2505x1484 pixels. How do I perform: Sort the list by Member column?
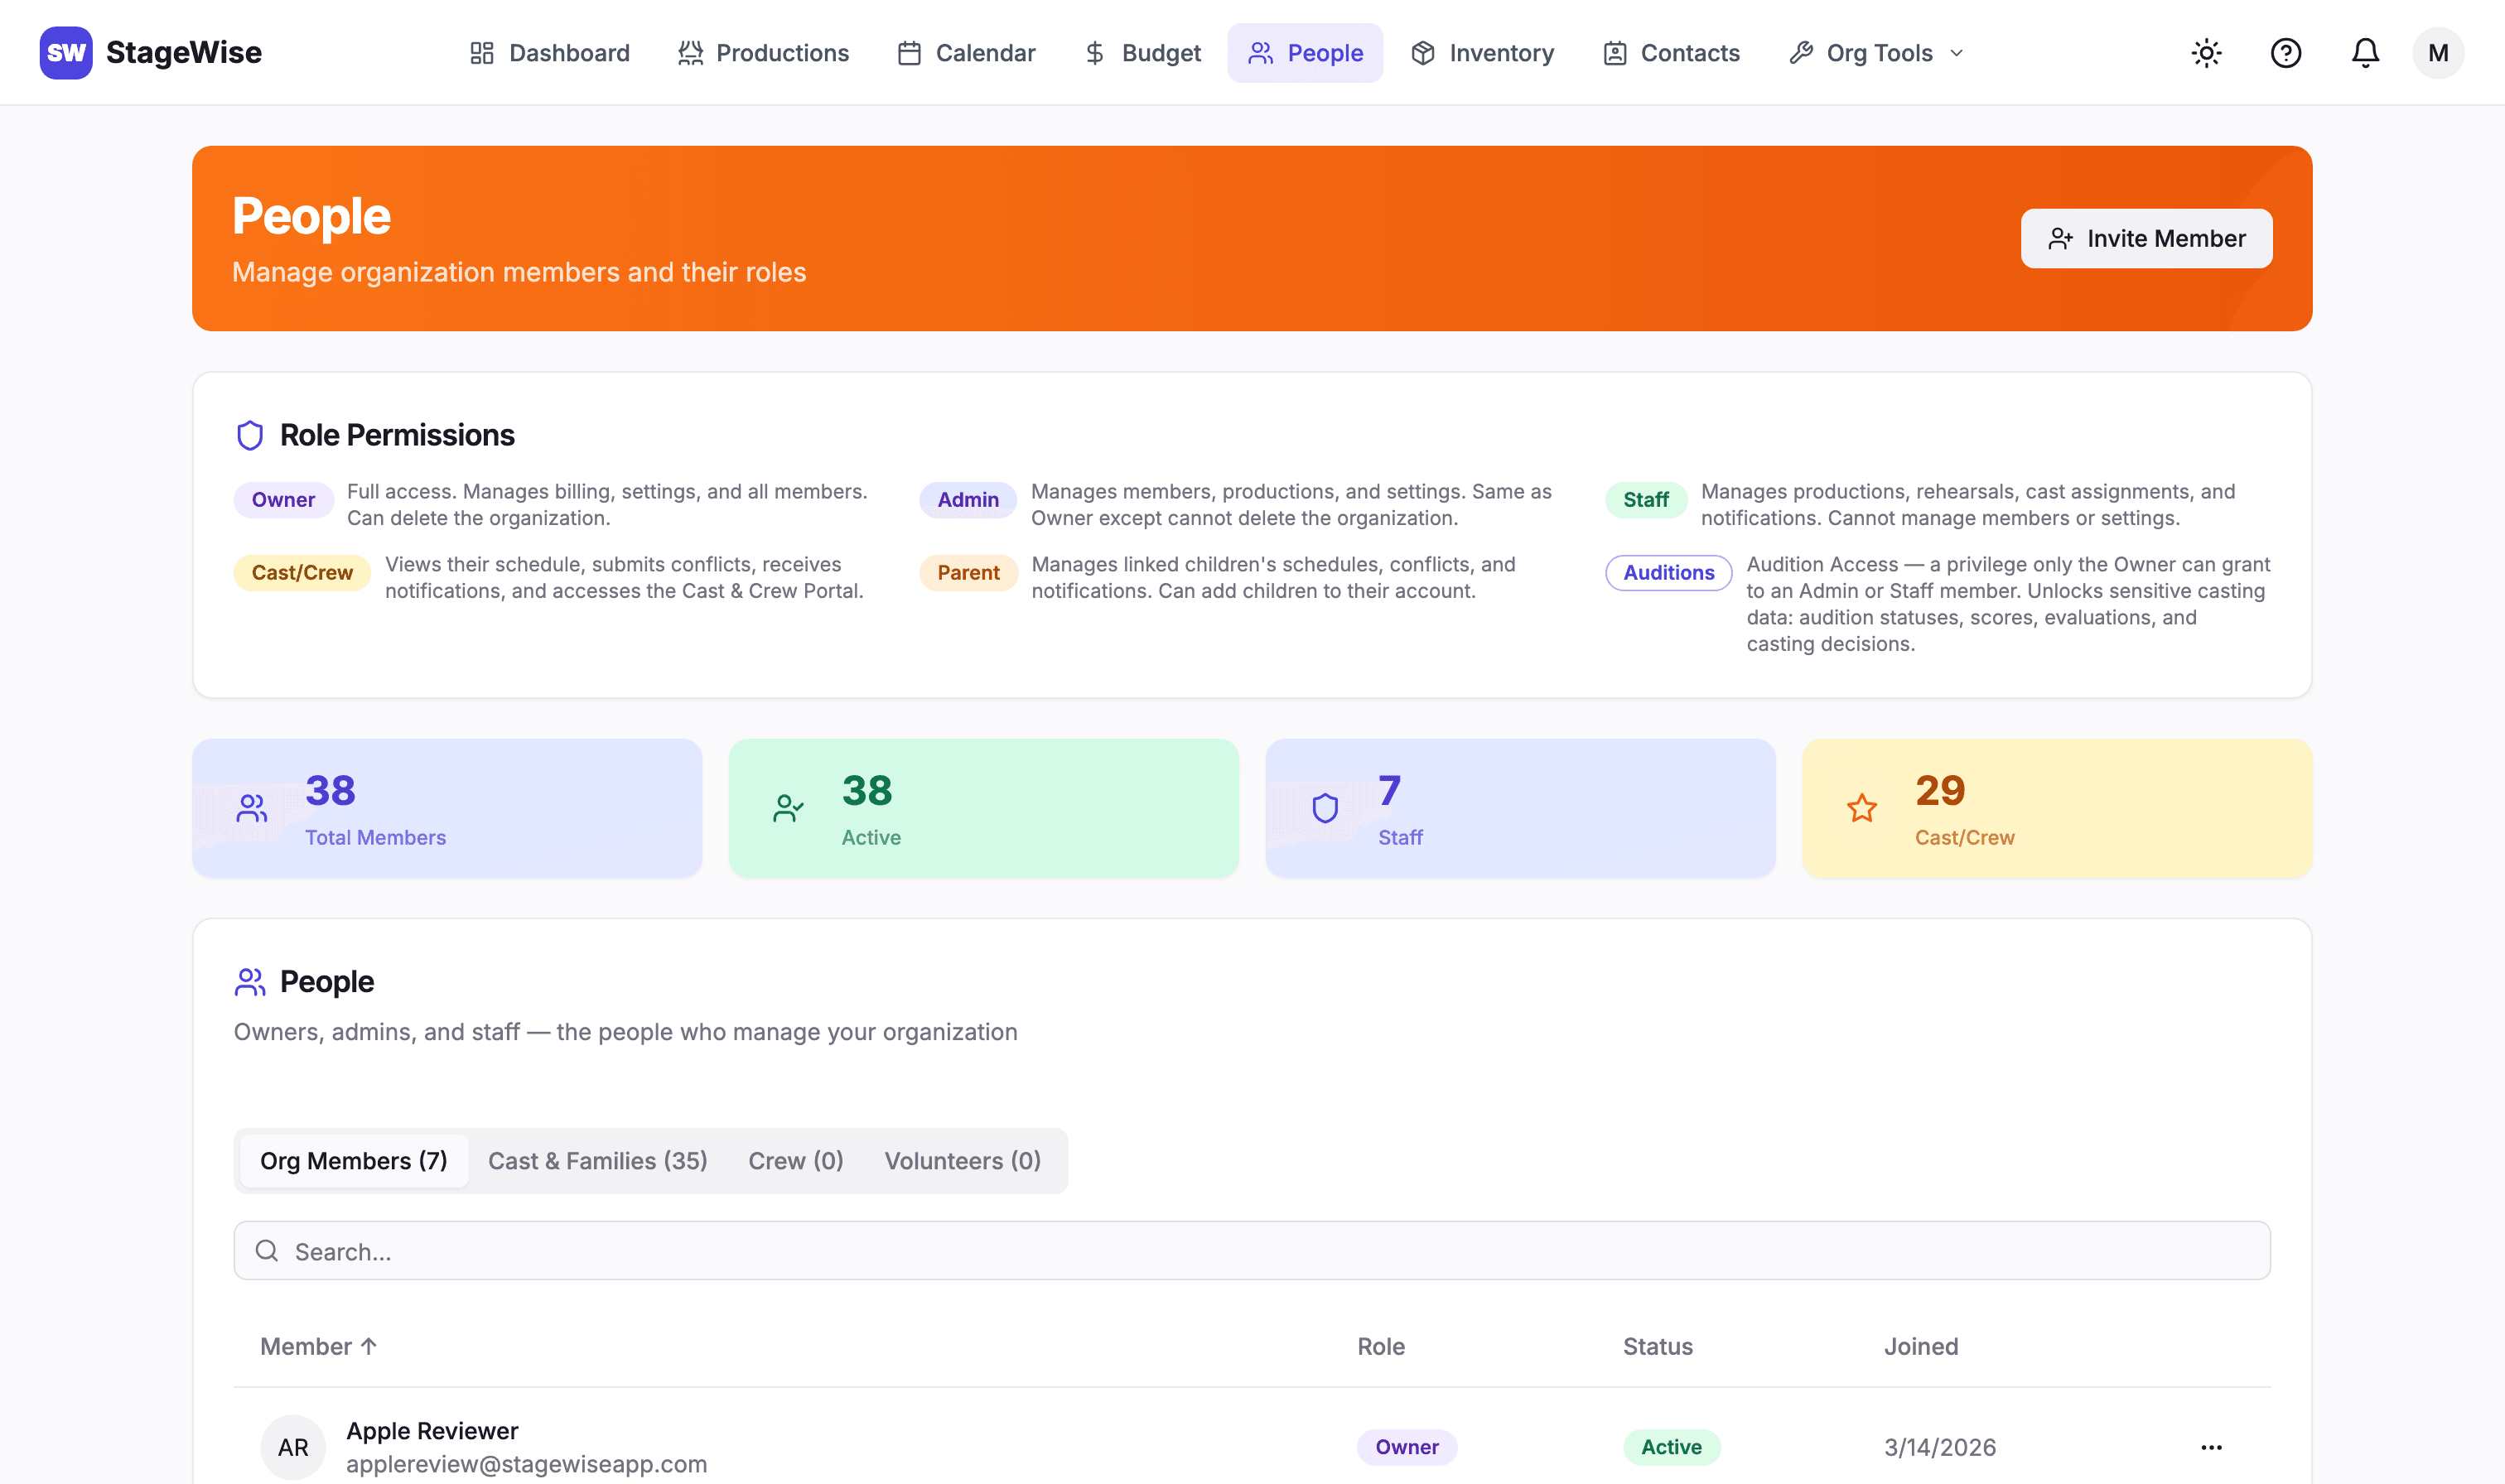coord(318,1346)
